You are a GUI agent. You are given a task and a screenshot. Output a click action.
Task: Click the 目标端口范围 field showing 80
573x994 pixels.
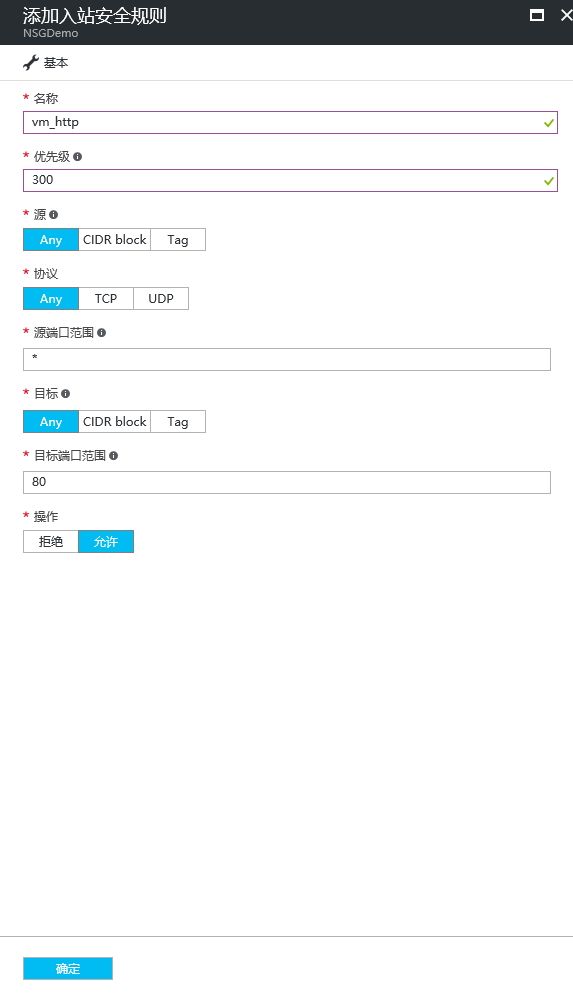(x=287, y=482)
